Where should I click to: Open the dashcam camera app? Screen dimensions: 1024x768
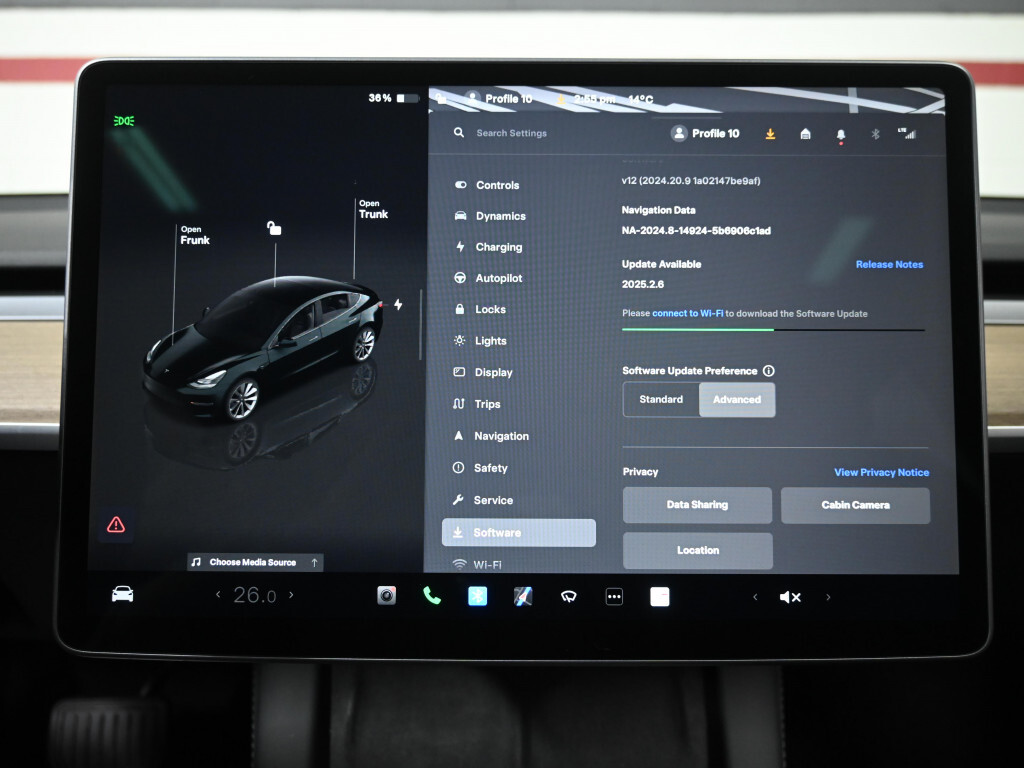[x=386, y=596]
